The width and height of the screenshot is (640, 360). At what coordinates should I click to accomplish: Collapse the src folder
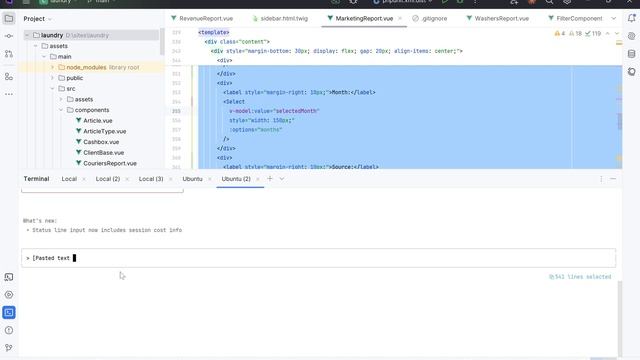point(53,89)
